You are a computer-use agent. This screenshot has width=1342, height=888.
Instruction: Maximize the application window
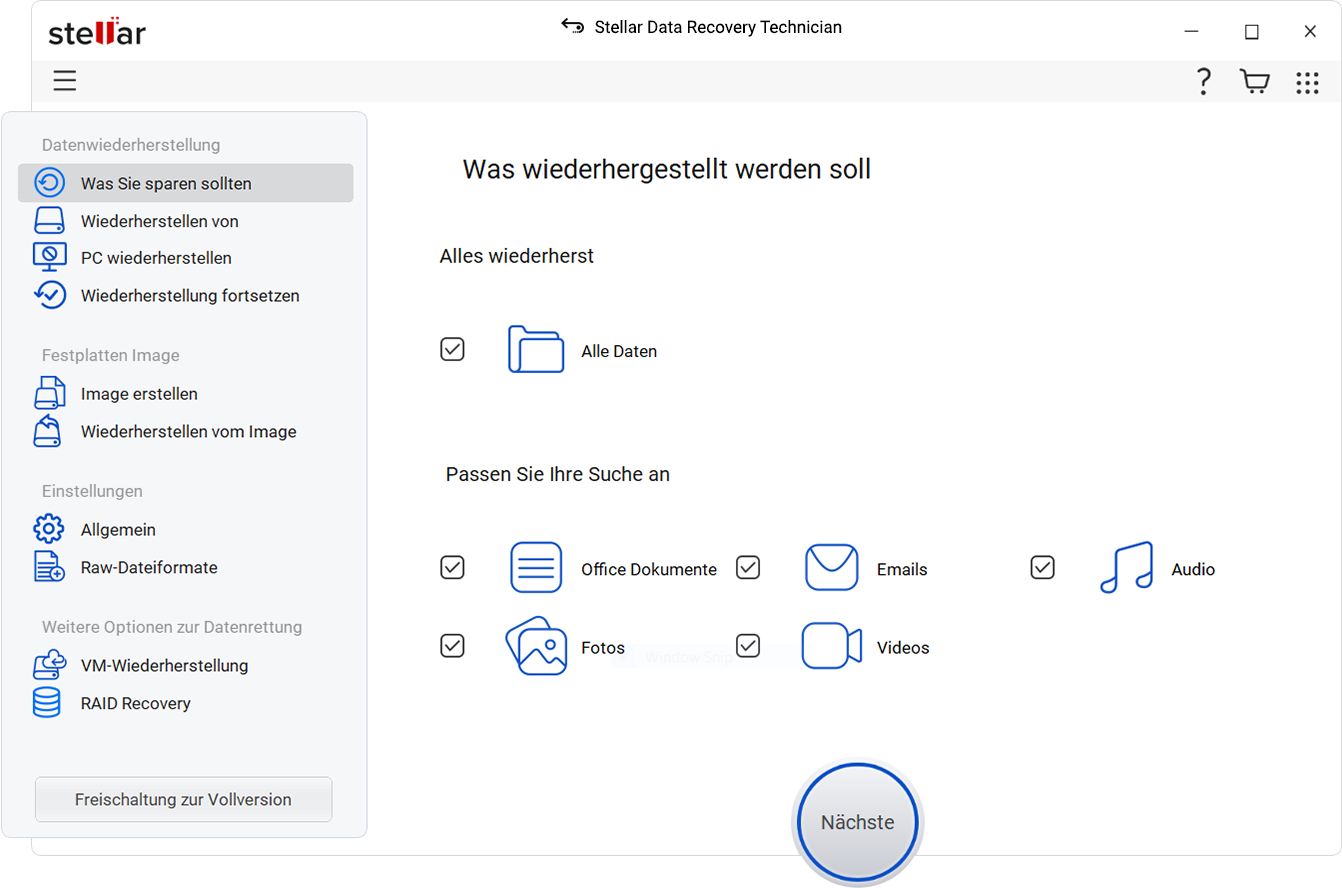[x=1251, y=31]
